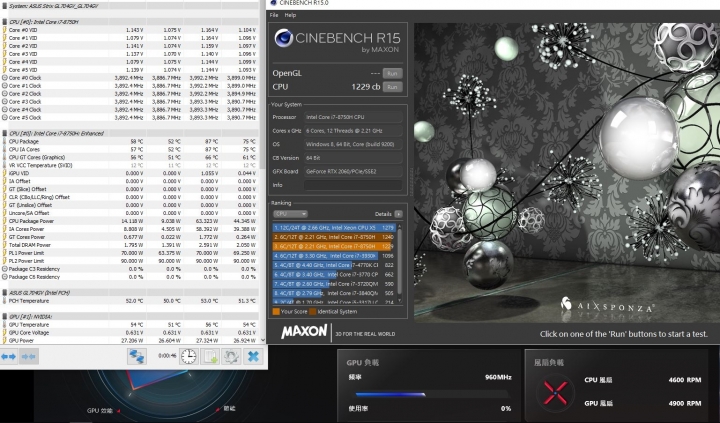Open the File menu in Cinebench
The width and height of the screenshot is (720, 423).
click(x=274, y=15)
